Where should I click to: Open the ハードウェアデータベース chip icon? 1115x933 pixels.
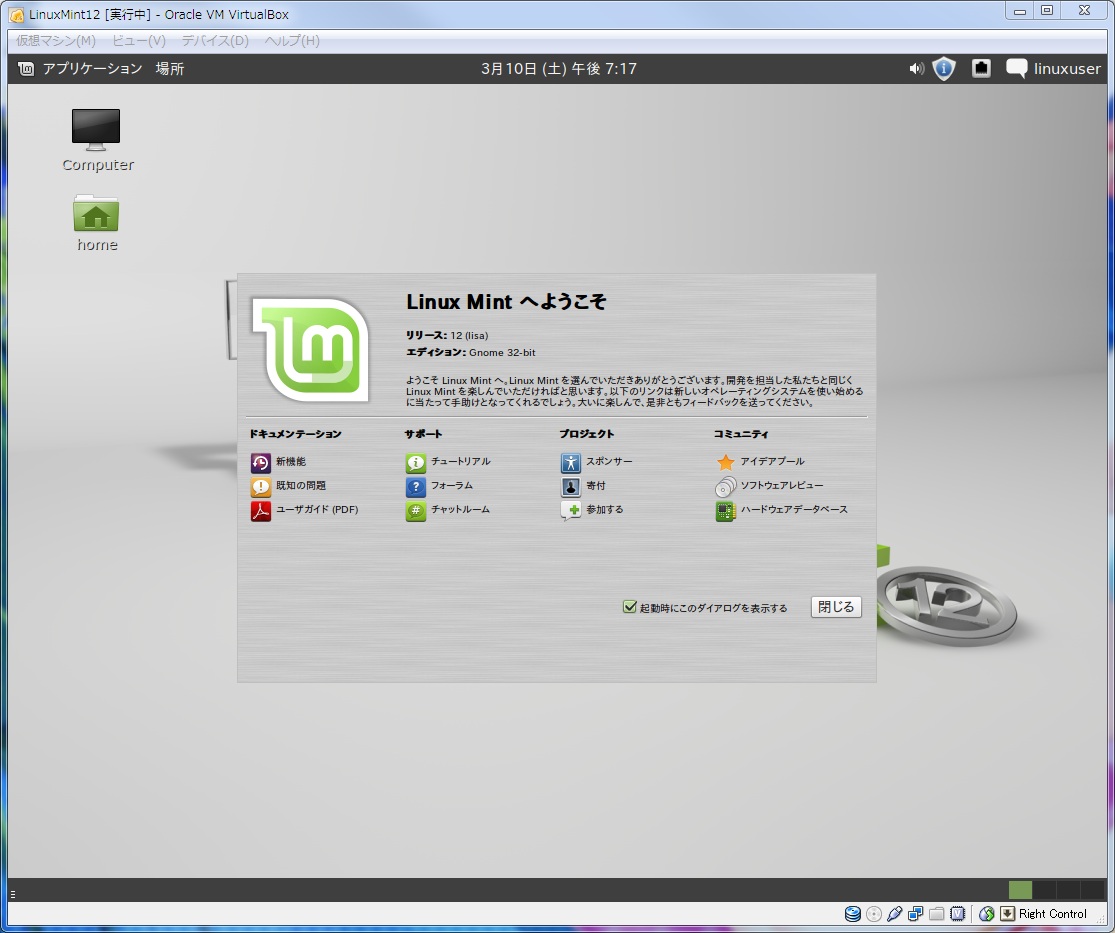pyautogui.click(x=726, y=511)
